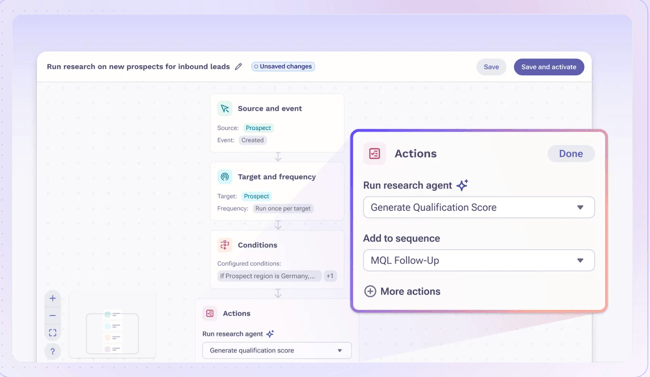The image size is (650, 377).
Task: Show the +1 additional condition badge
Action: coord(330,276)
